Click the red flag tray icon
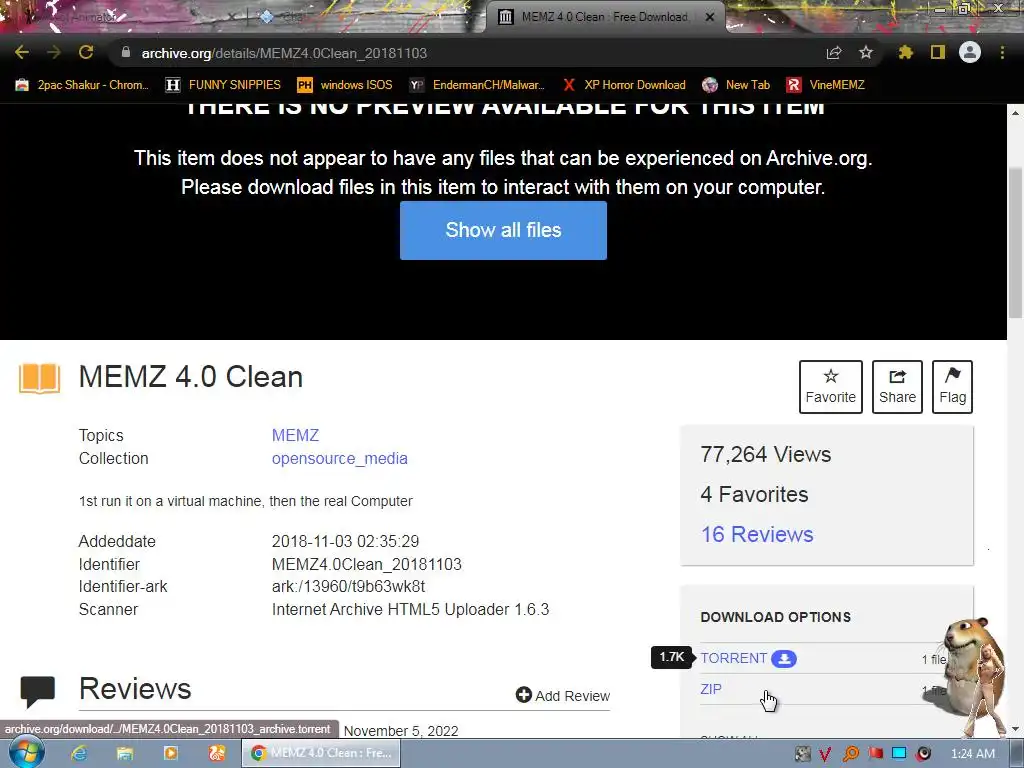Viewport: 1024px width, 768px height. point(875,754)
